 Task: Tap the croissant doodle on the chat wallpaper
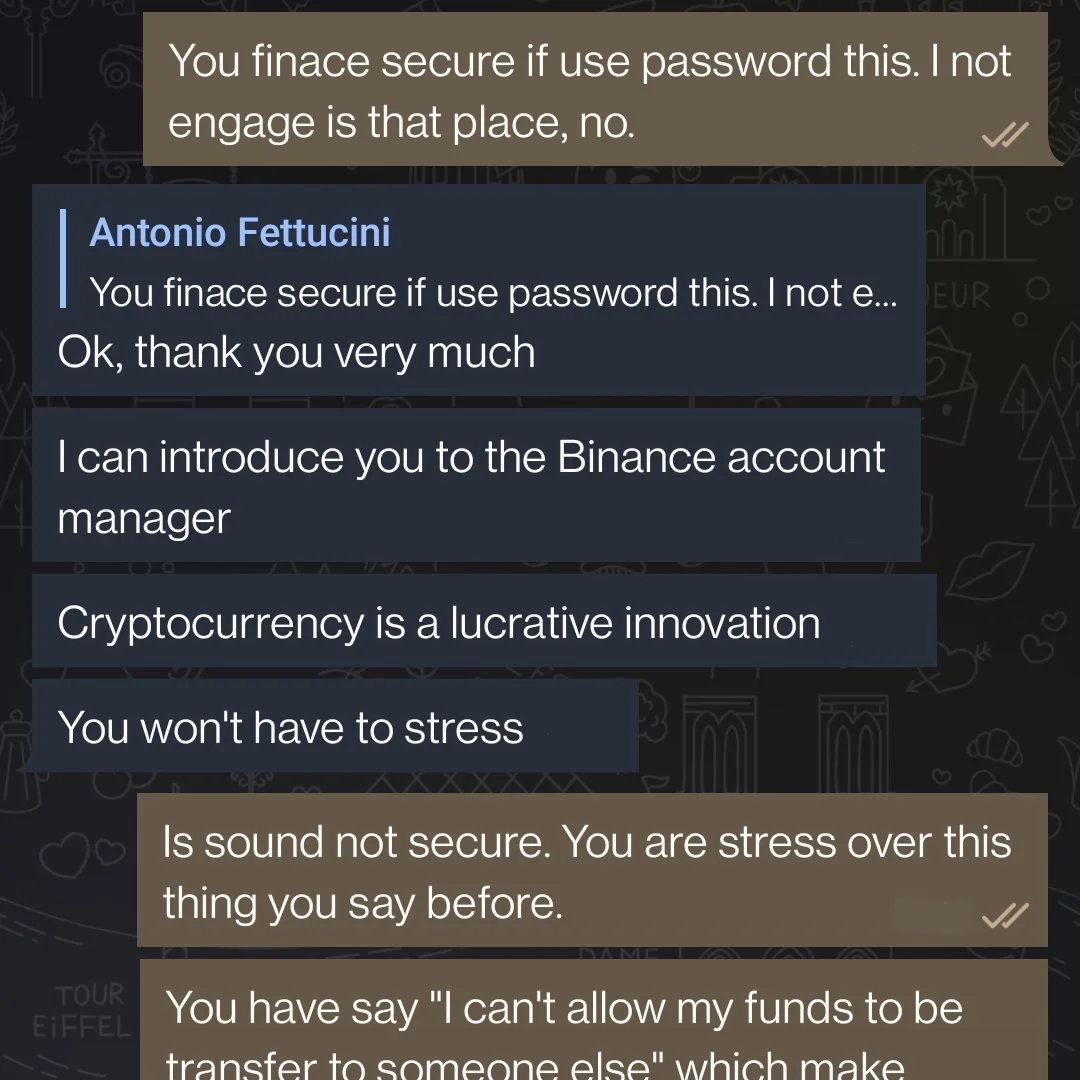coord(995,749)
